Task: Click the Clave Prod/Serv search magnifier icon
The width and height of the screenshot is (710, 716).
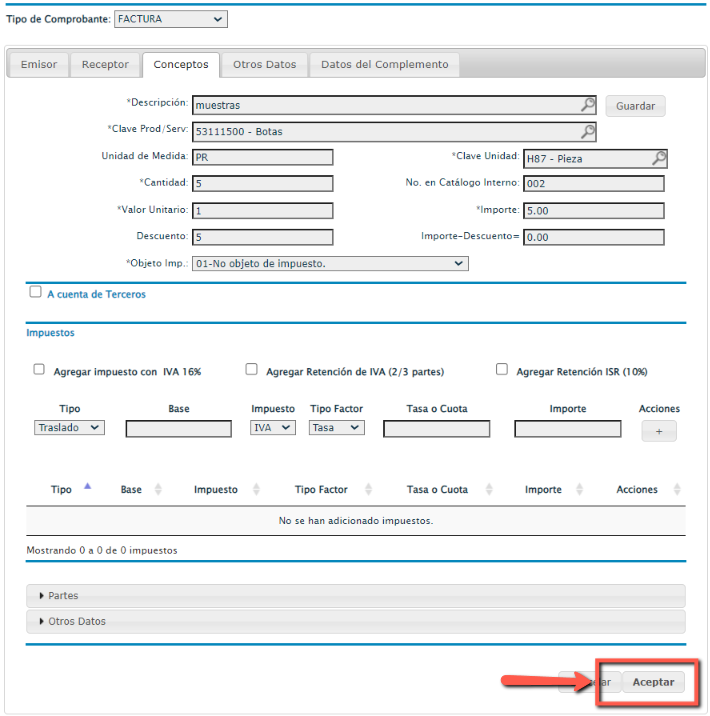Action: tap(588, 132)
